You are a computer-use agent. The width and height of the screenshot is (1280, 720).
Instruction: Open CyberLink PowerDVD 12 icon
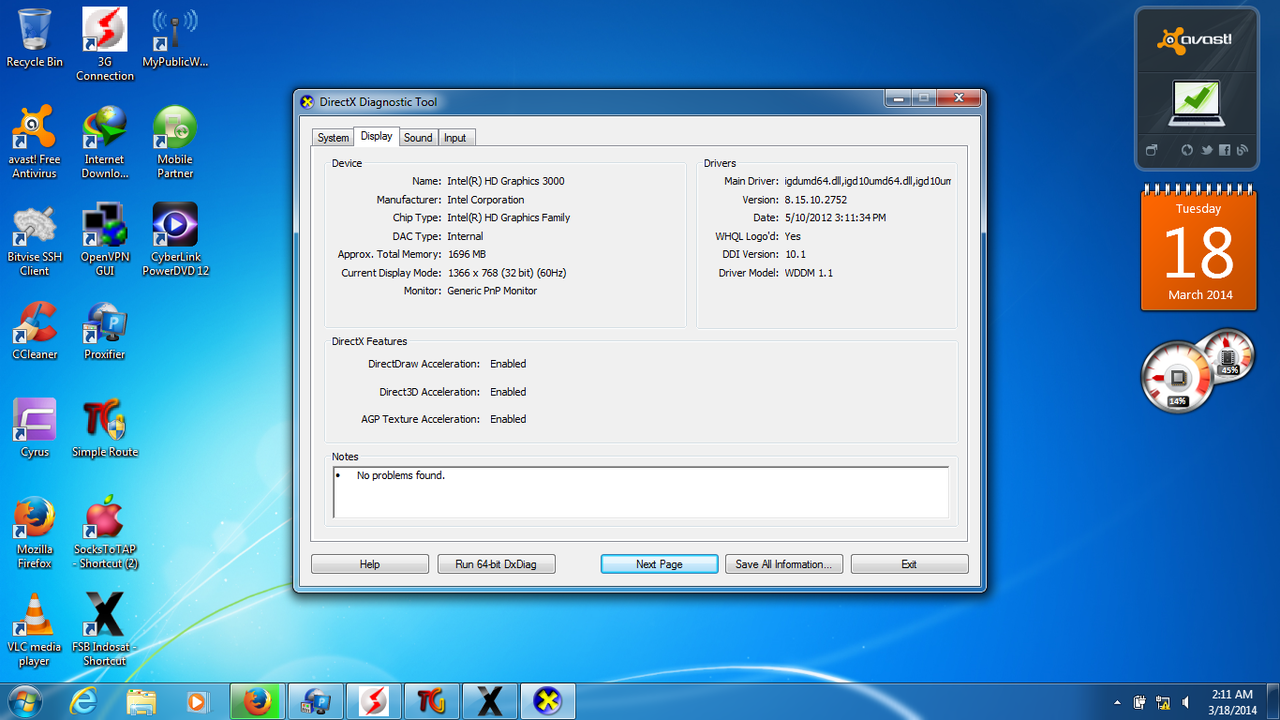click(175, 240)
